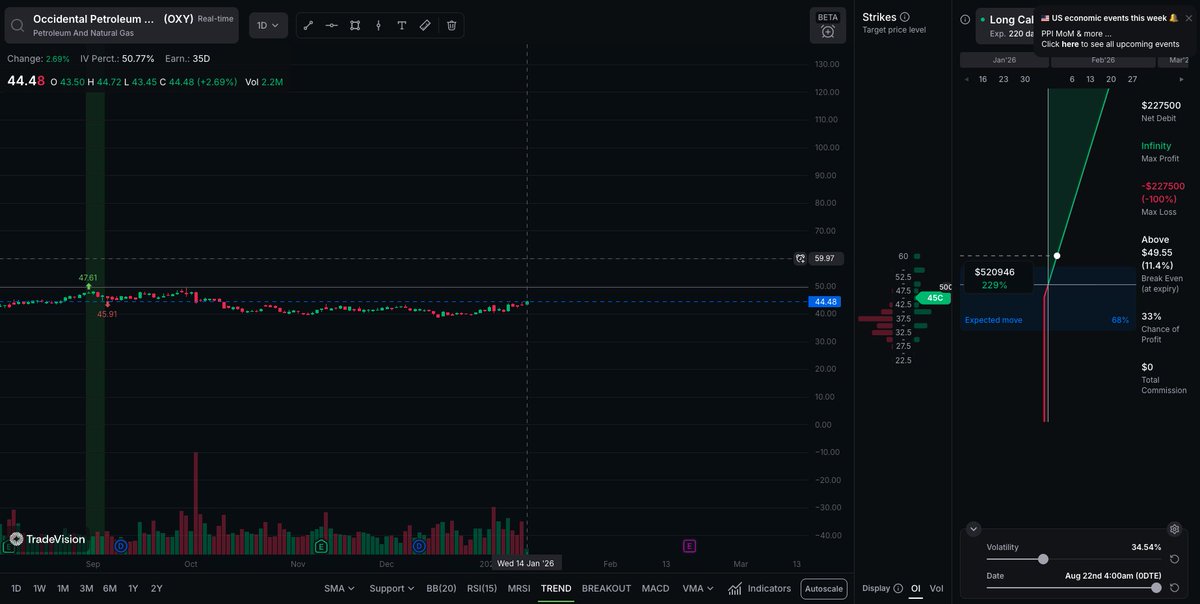
Task: Select the ruler measure tool
Action: [x=425, y=25]
